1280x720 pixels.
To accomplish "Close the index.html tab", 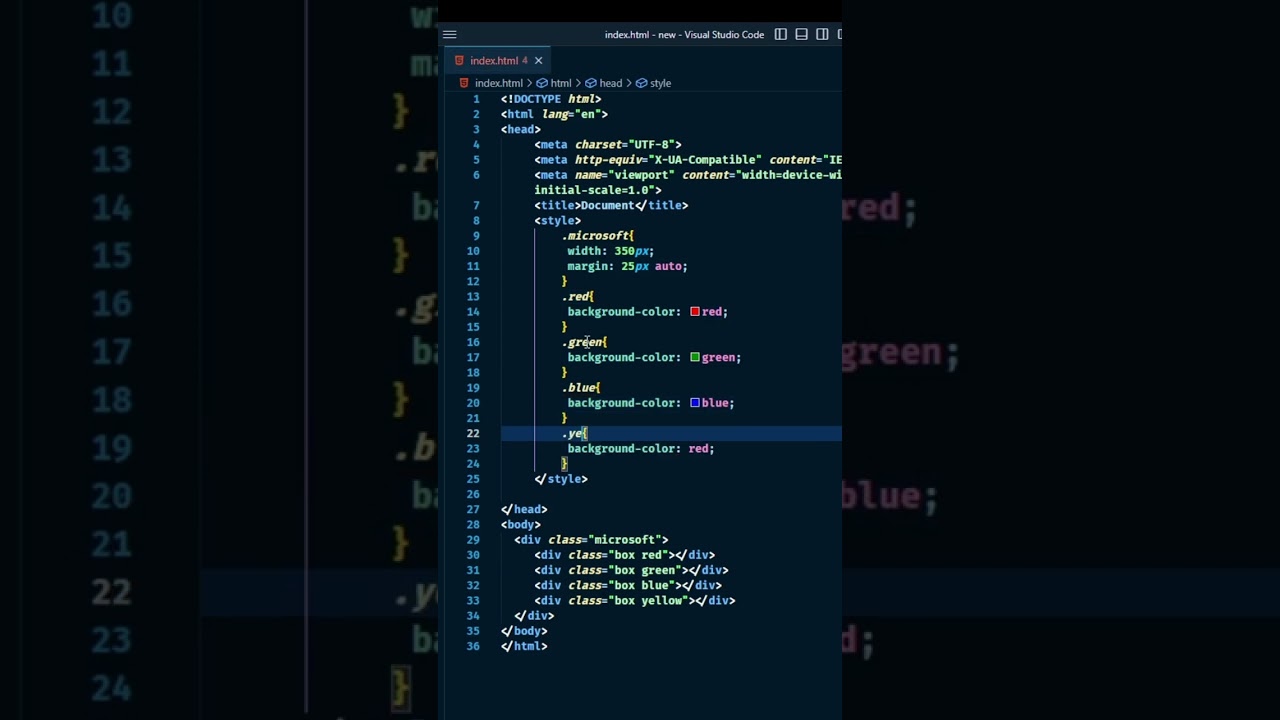I will [x=538, y=60].
